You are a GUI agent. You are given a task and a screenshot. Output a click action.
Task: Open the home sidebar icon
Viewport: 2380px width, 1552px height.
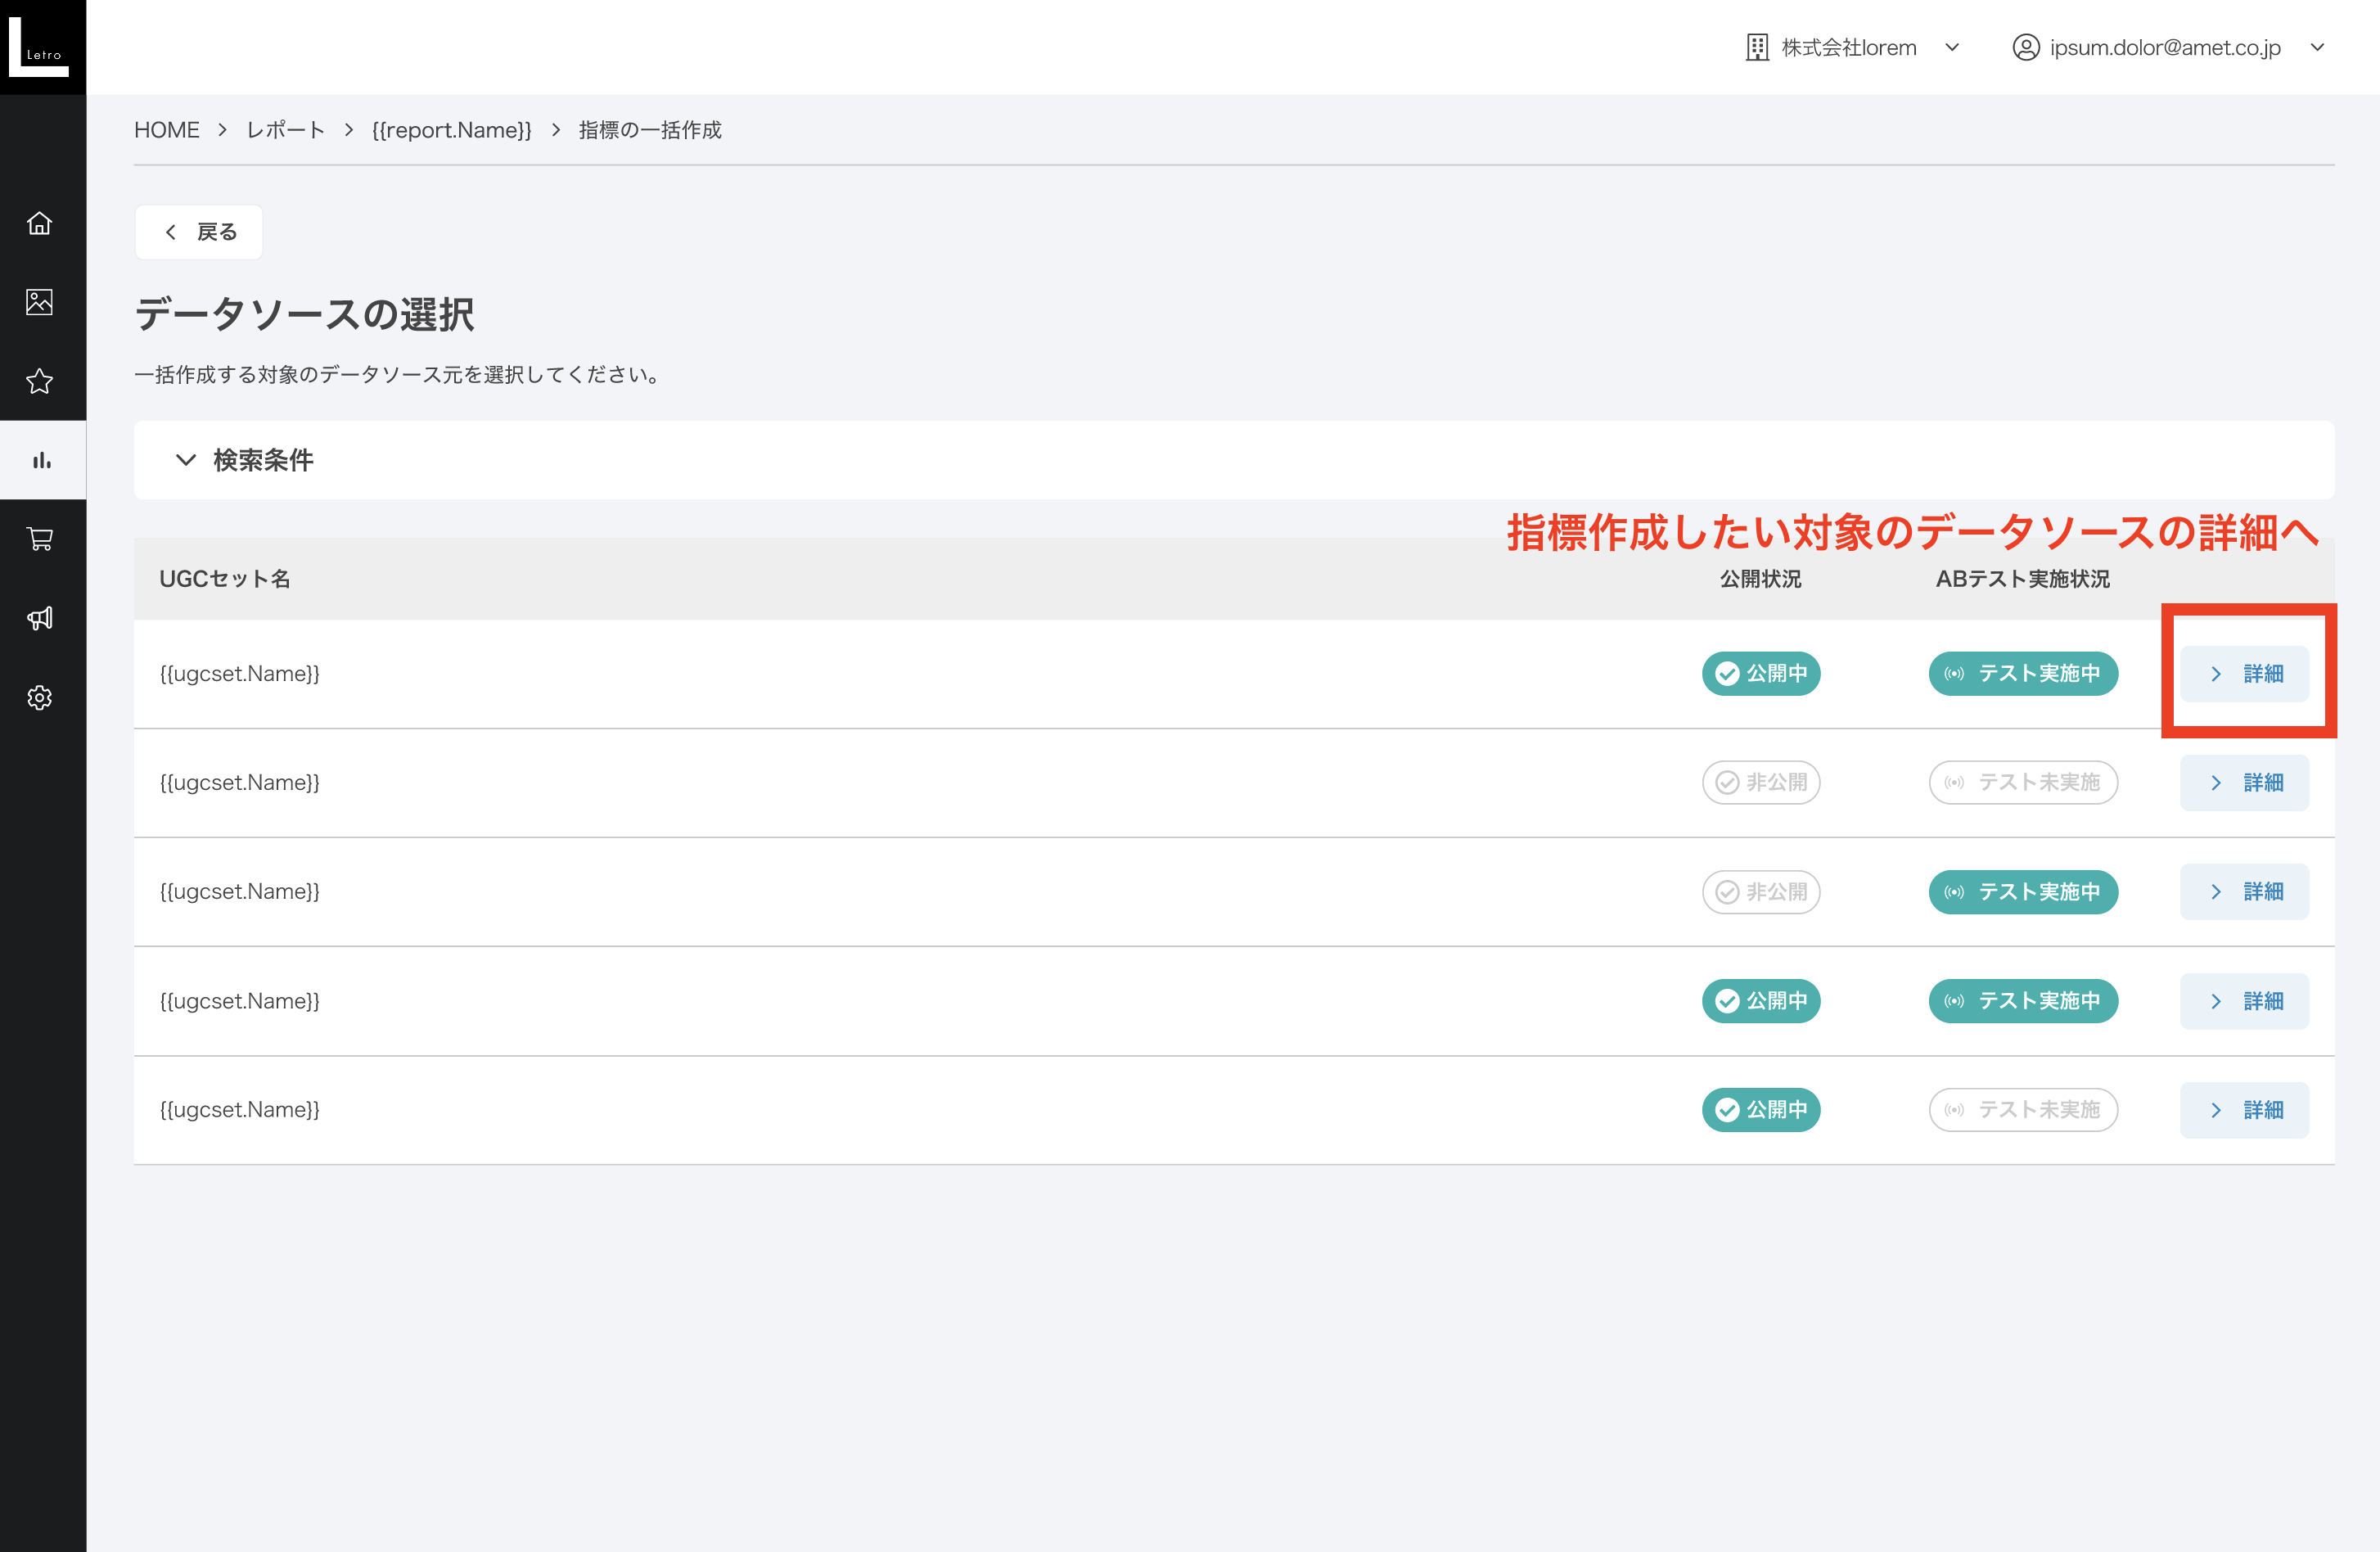pos(40,223)
